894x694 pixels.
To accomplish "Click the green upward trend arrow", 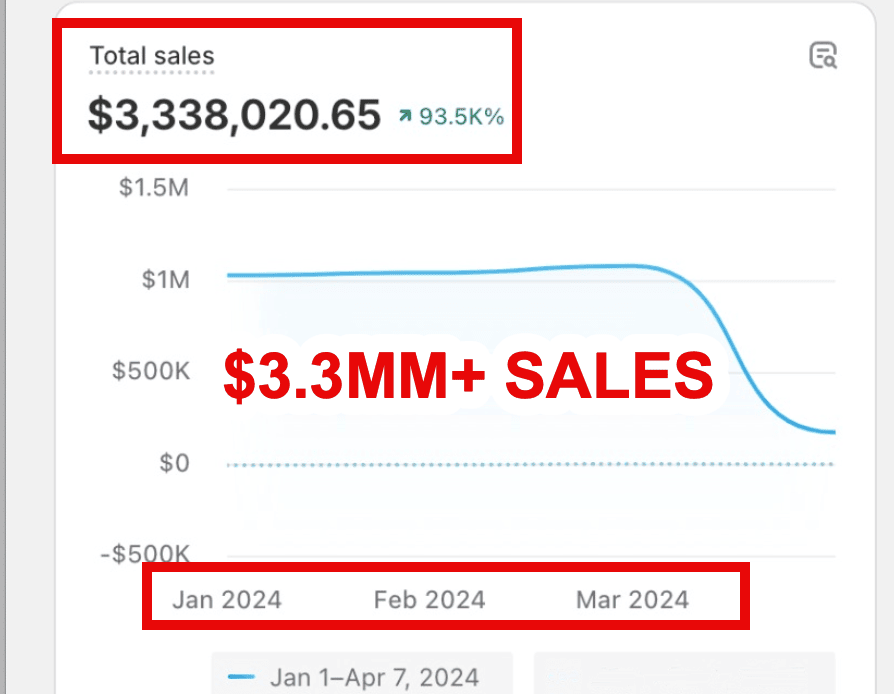I will (x=404, y=117).
